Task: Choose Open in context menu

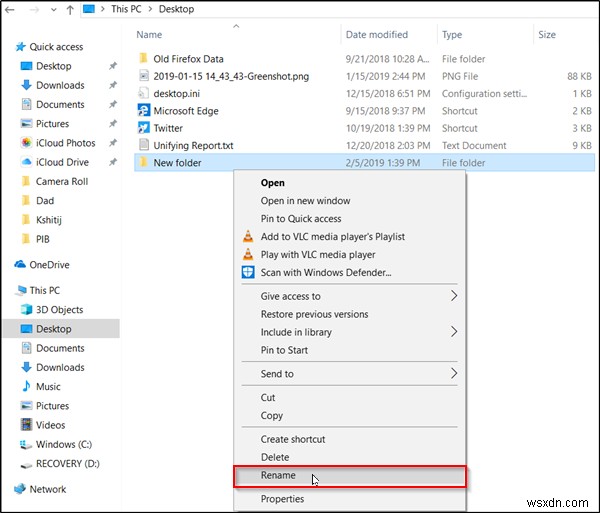Action: pyautogui.click(x=272, y=183)
